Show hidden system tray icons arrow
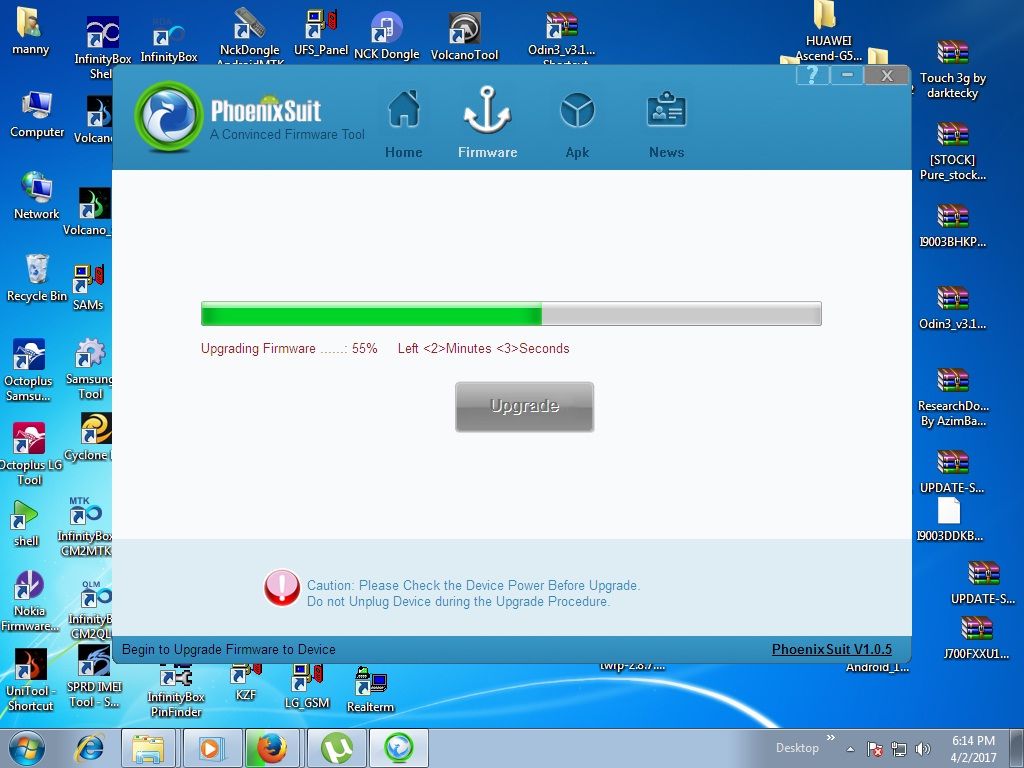 (850, 749)
